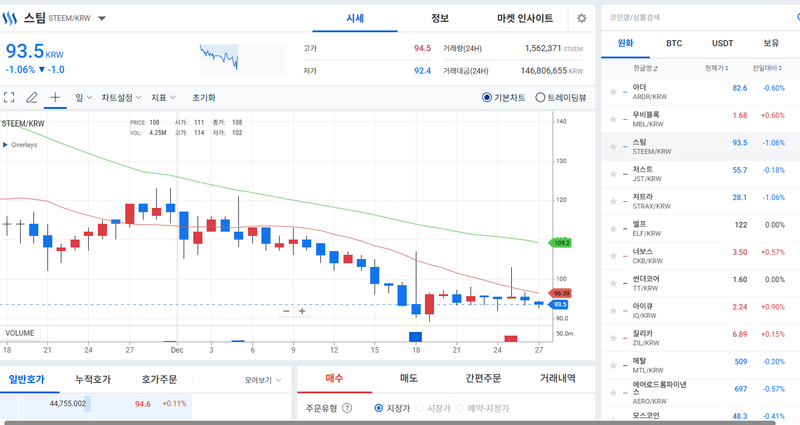
Task: Zoom in the chart with plus button
Action: tap(302, 311)
